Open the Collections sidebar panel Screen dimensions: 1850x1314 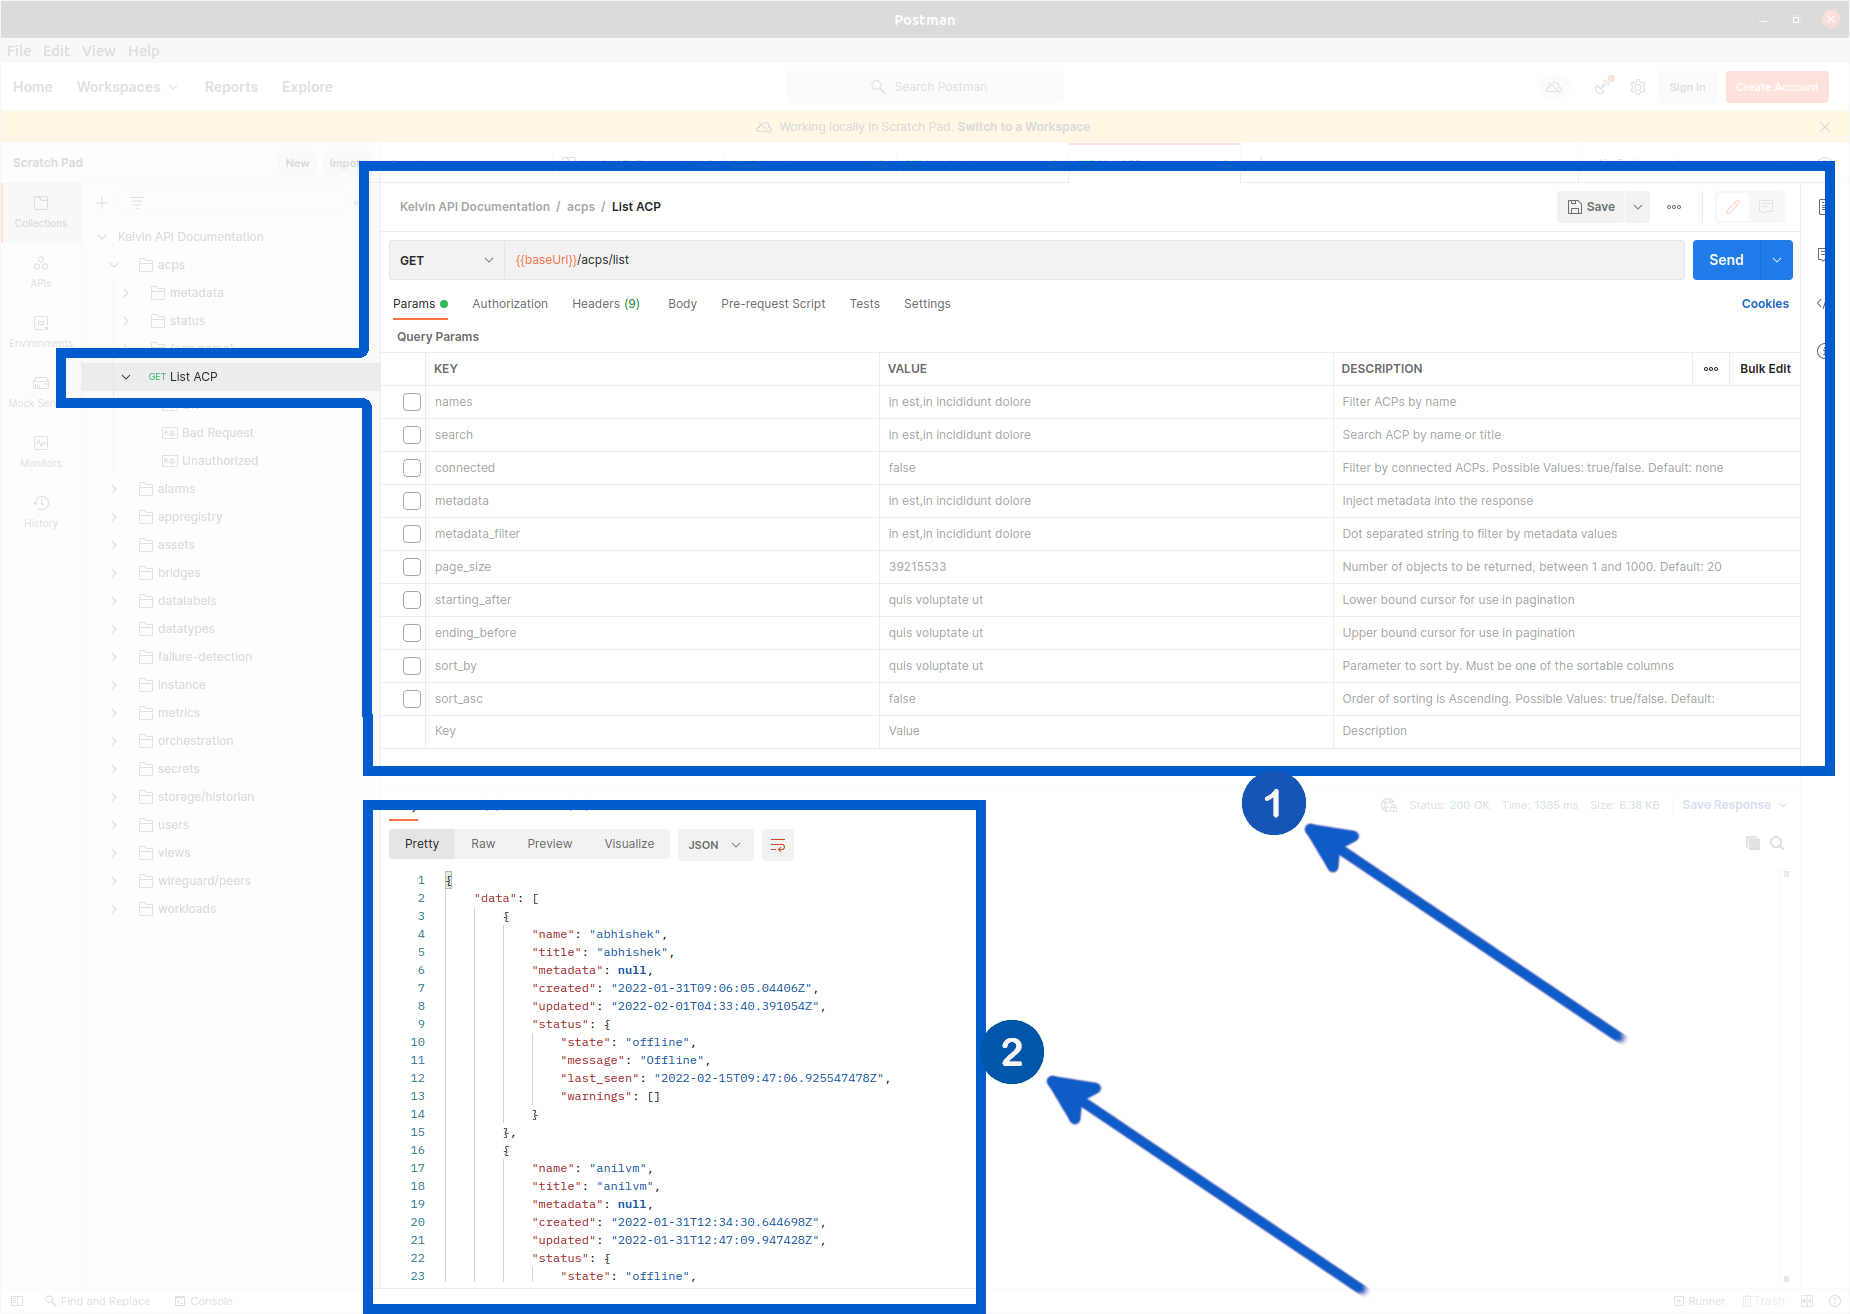tap(40, 212)
